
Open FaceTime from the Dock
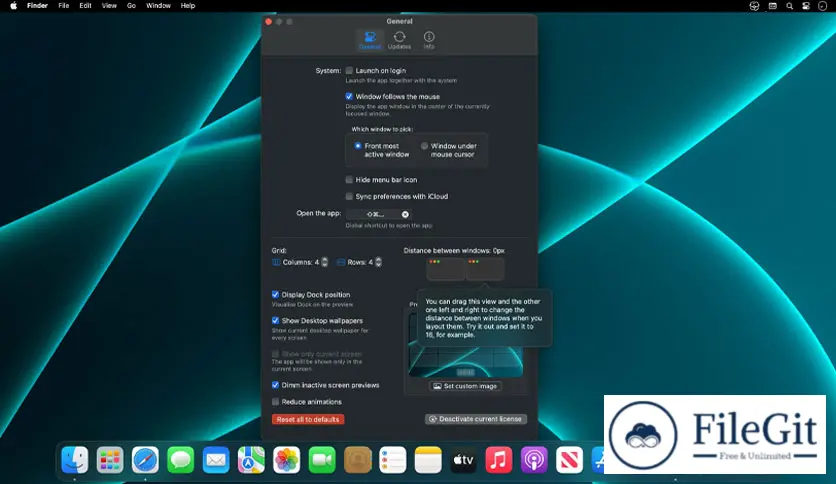coord(322,459)
